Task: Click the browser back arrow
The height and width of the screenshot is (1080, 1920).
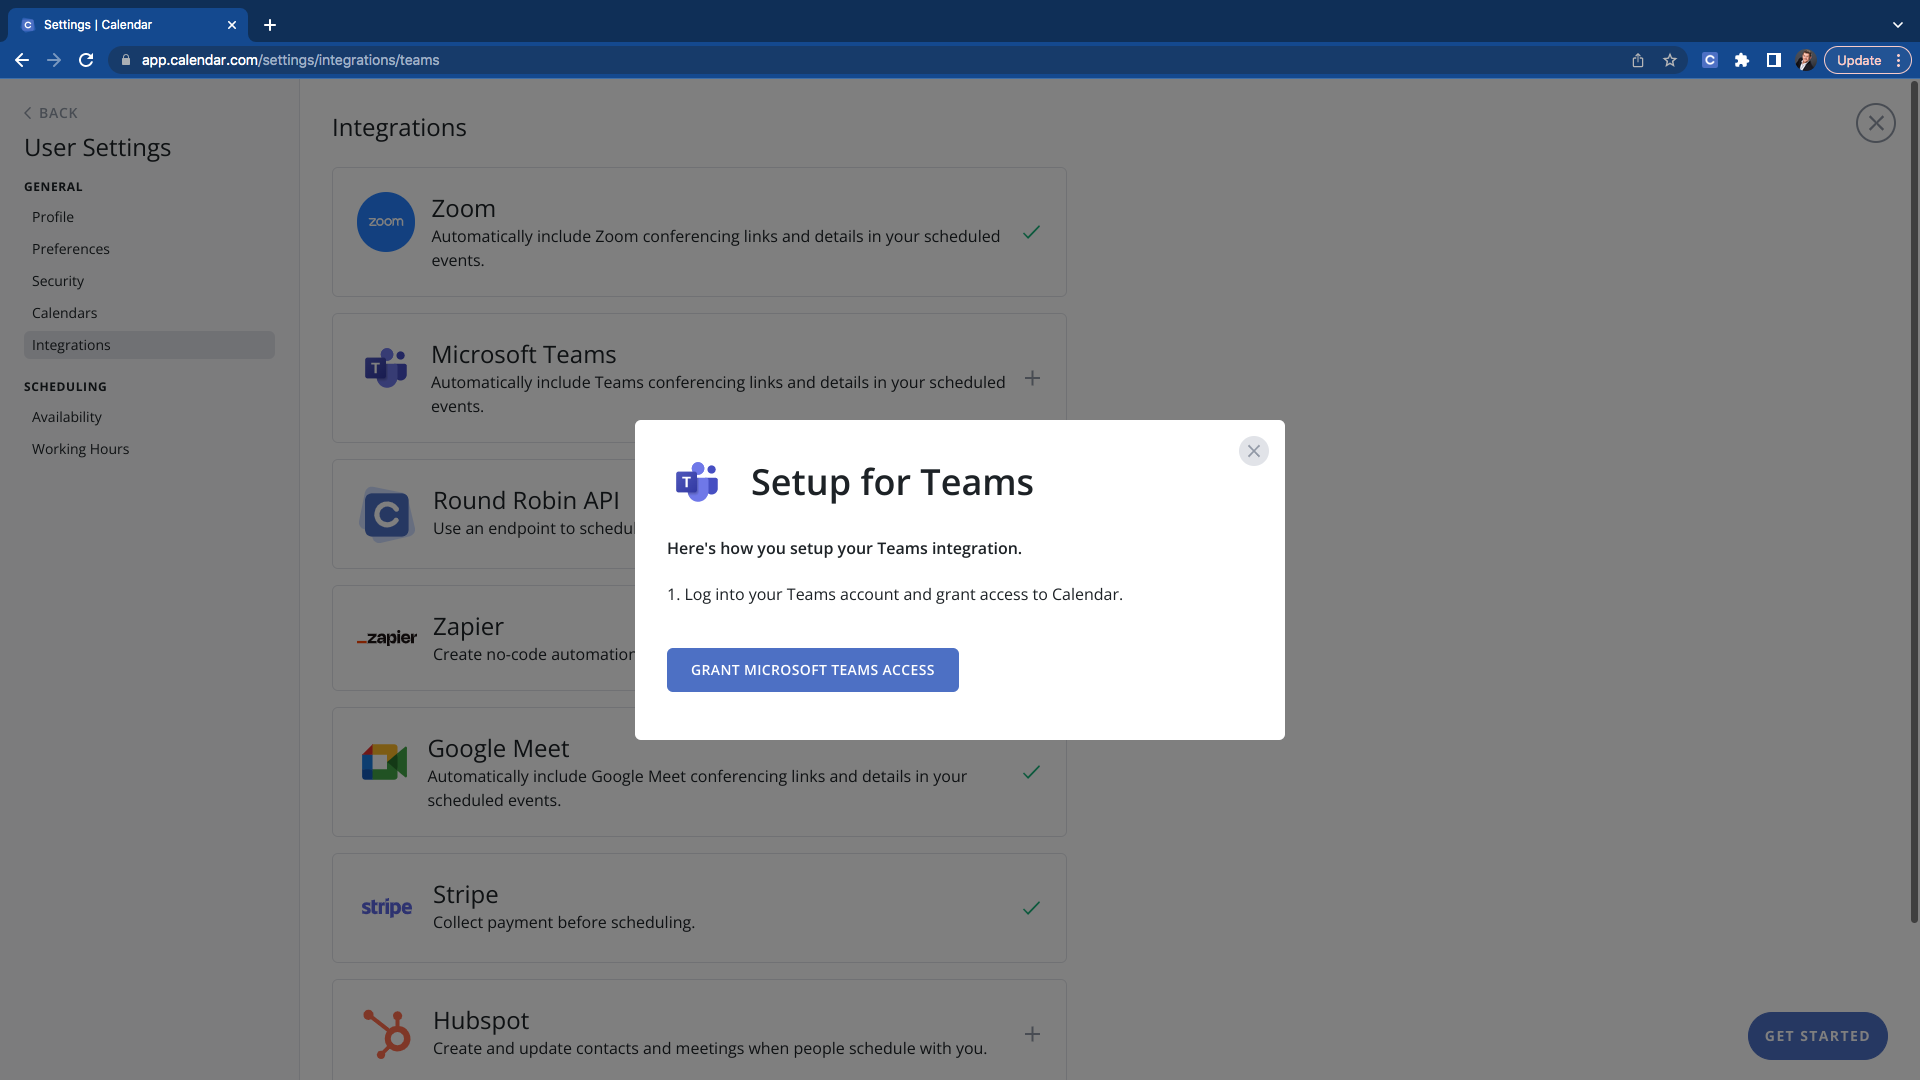Action: (22, 60)
